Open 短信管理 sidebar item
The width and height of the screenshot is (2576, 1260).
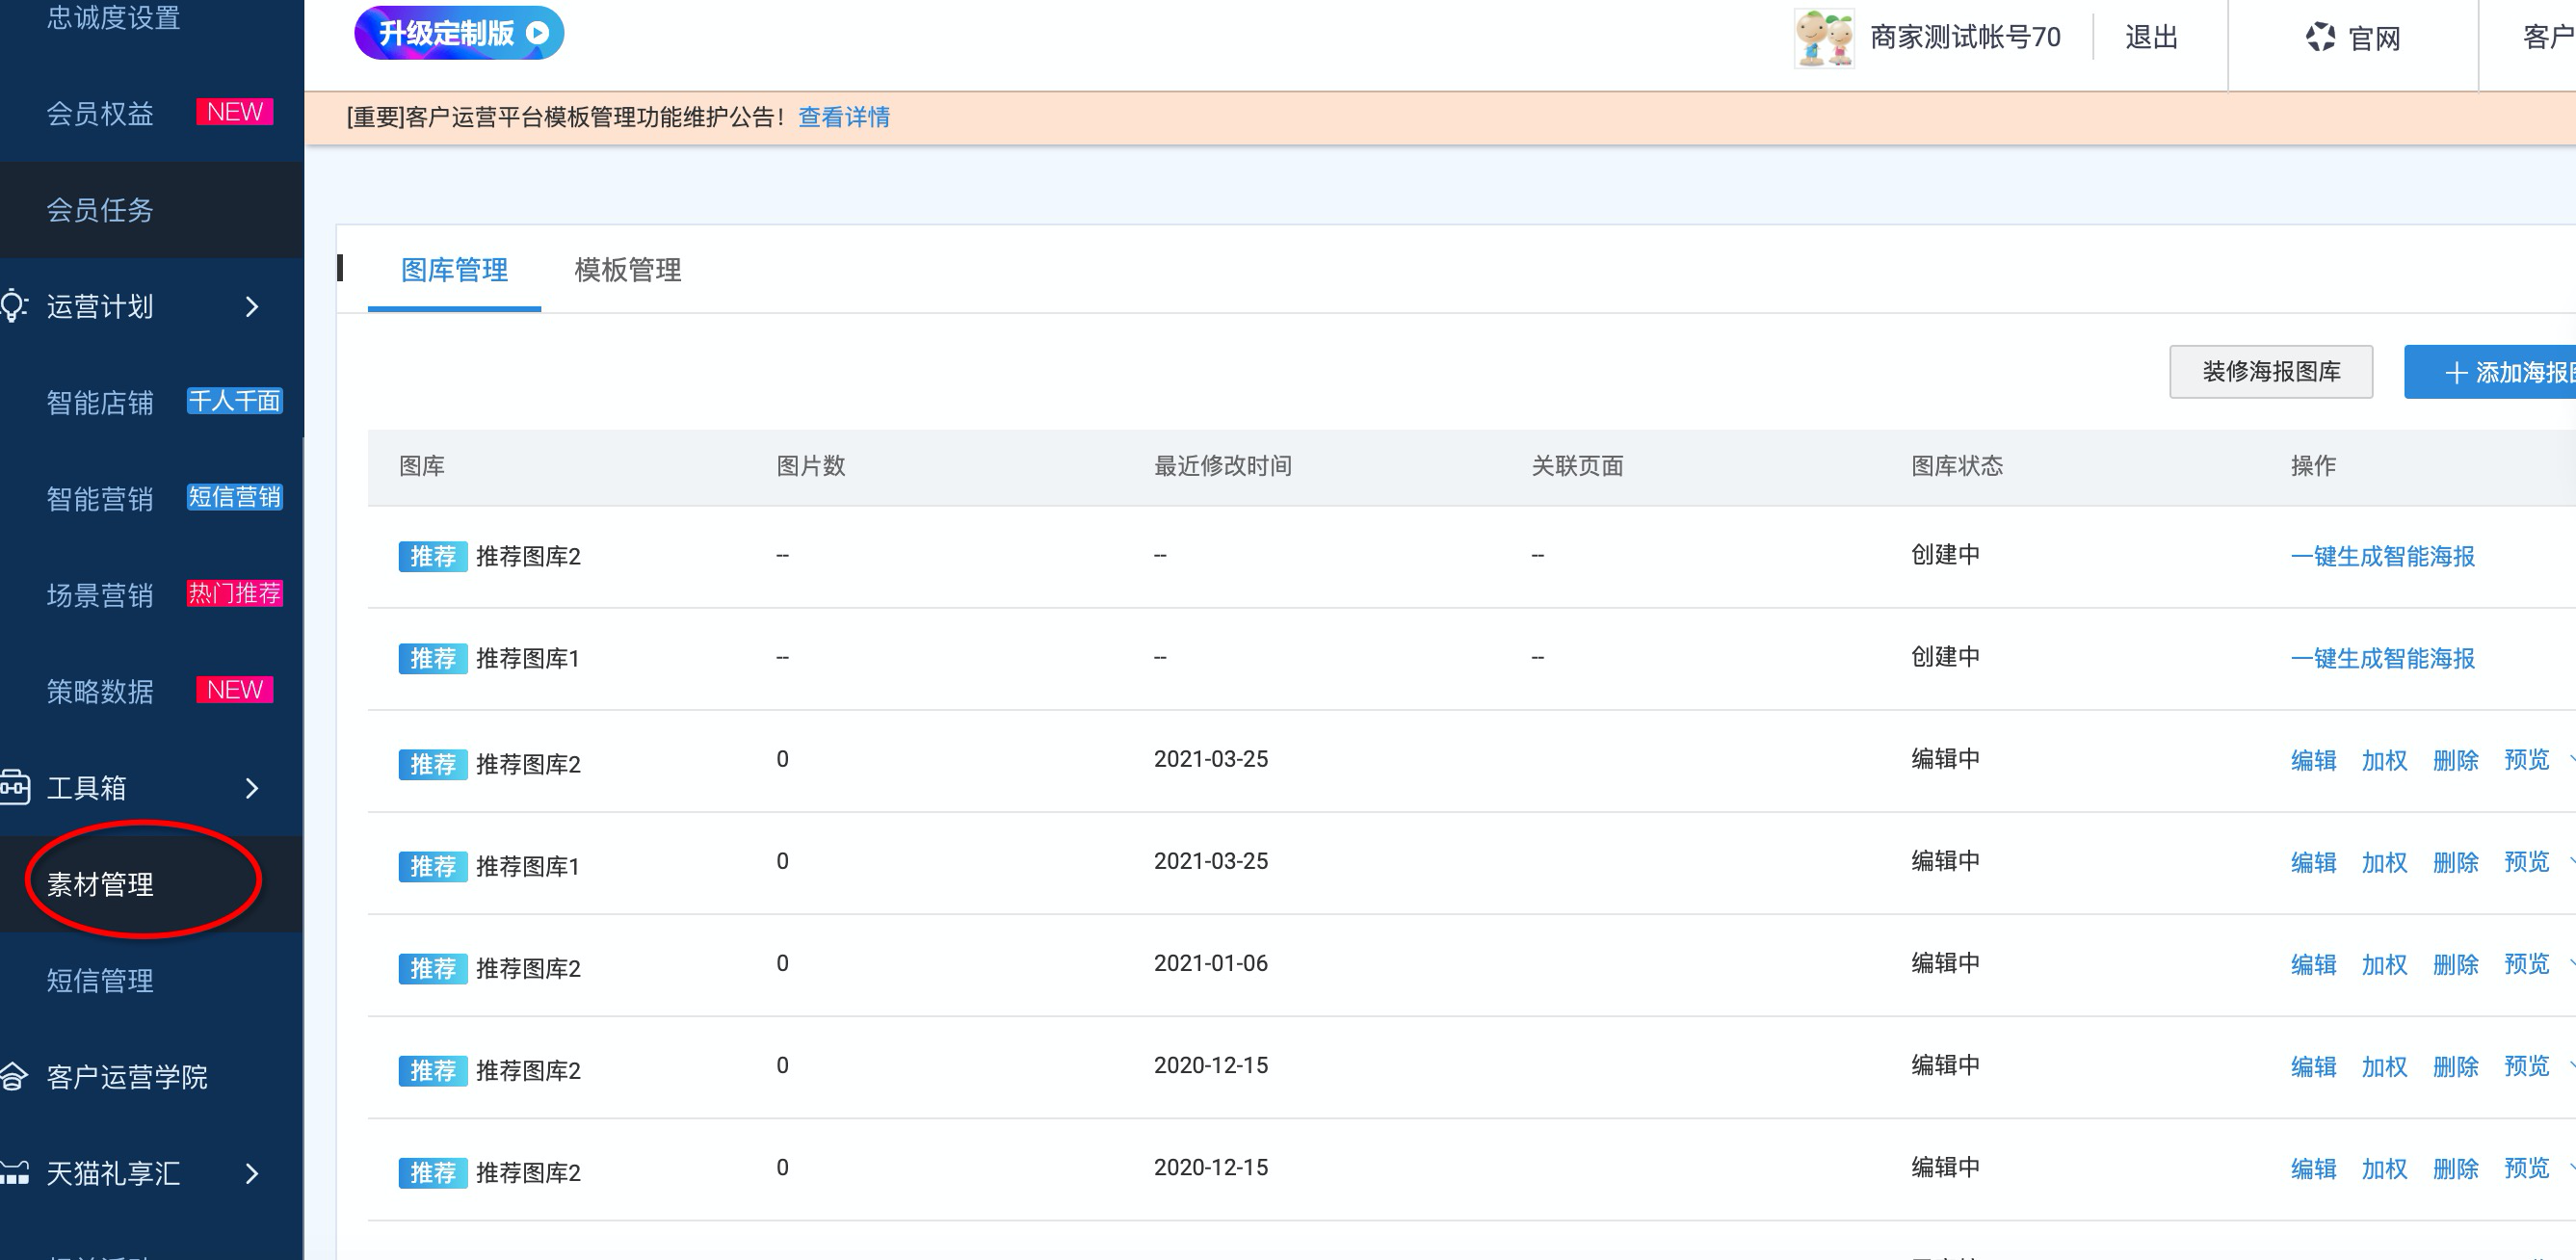click(100, 980)
